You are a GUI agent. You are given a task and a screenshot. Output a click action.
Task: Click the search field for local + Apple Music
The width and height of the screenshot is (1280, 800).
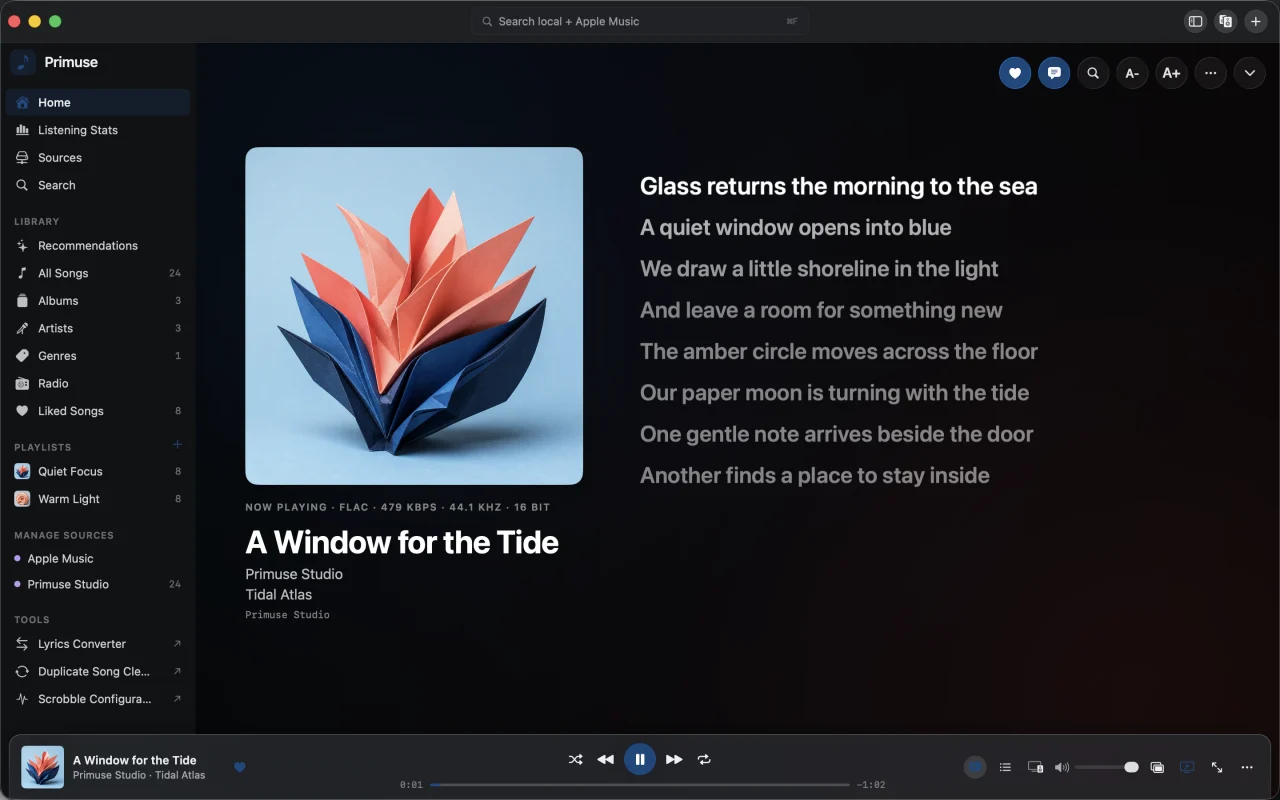point(640,21)
